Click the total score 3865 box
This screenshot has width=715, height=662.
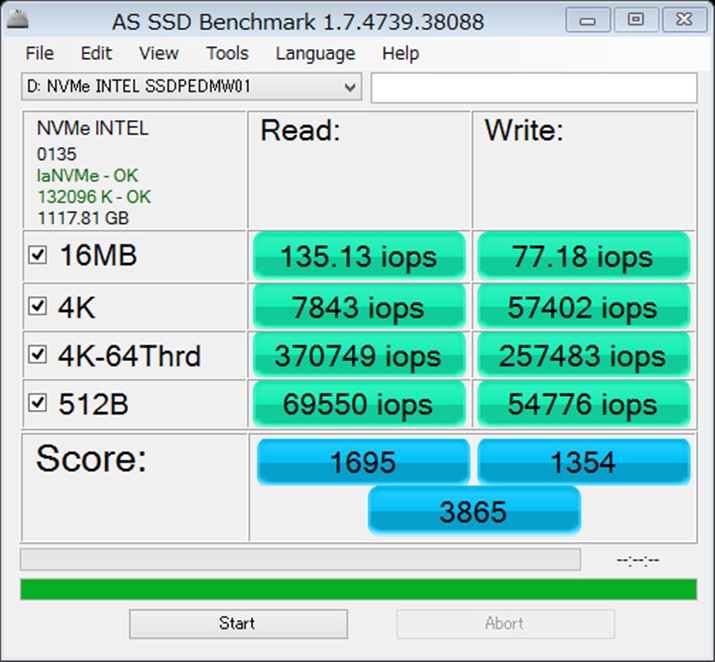pyautogui.click(x=474, y=512)
